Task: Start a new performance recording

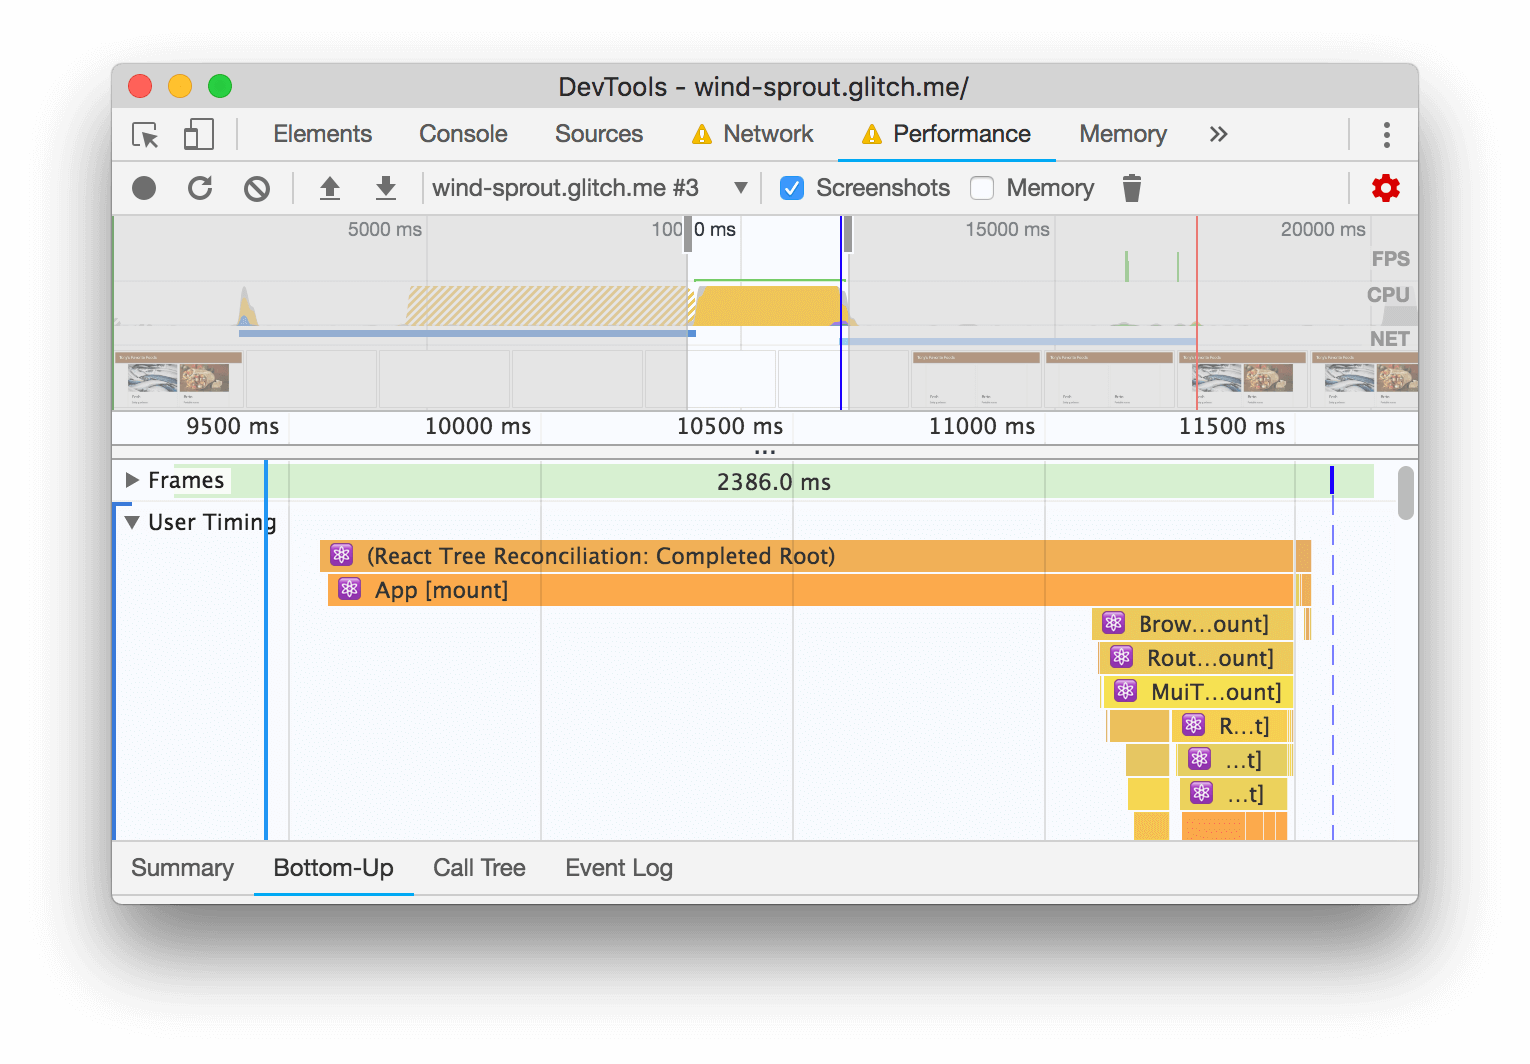Action: tap(143, 187)
